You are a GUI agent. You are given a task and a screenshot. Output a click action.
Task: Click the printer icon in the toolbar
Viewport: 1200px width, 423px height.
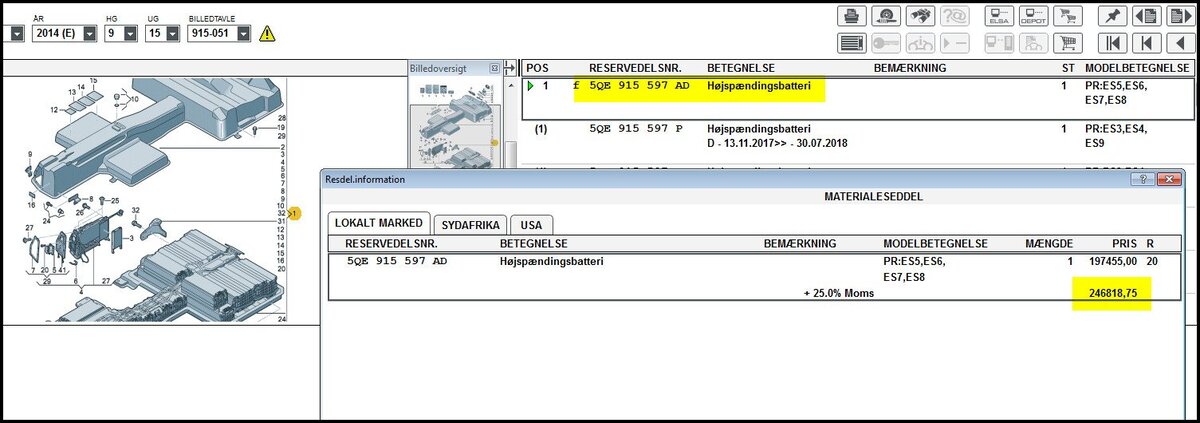pyautogui.click(x=851, y=16)
